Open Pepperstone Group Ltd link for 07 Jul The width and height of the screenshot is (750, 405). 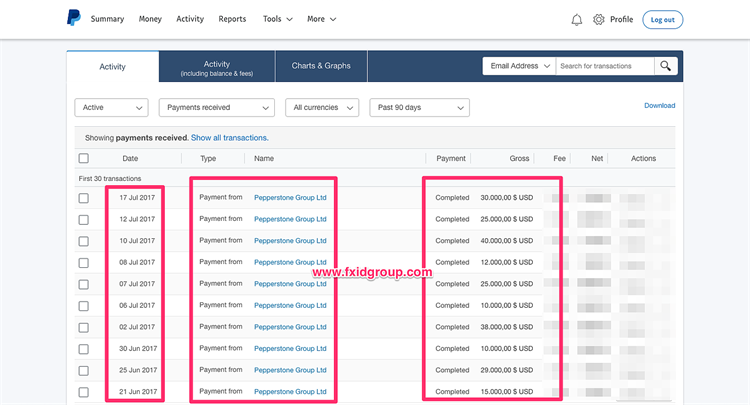[x=290, y=284]
